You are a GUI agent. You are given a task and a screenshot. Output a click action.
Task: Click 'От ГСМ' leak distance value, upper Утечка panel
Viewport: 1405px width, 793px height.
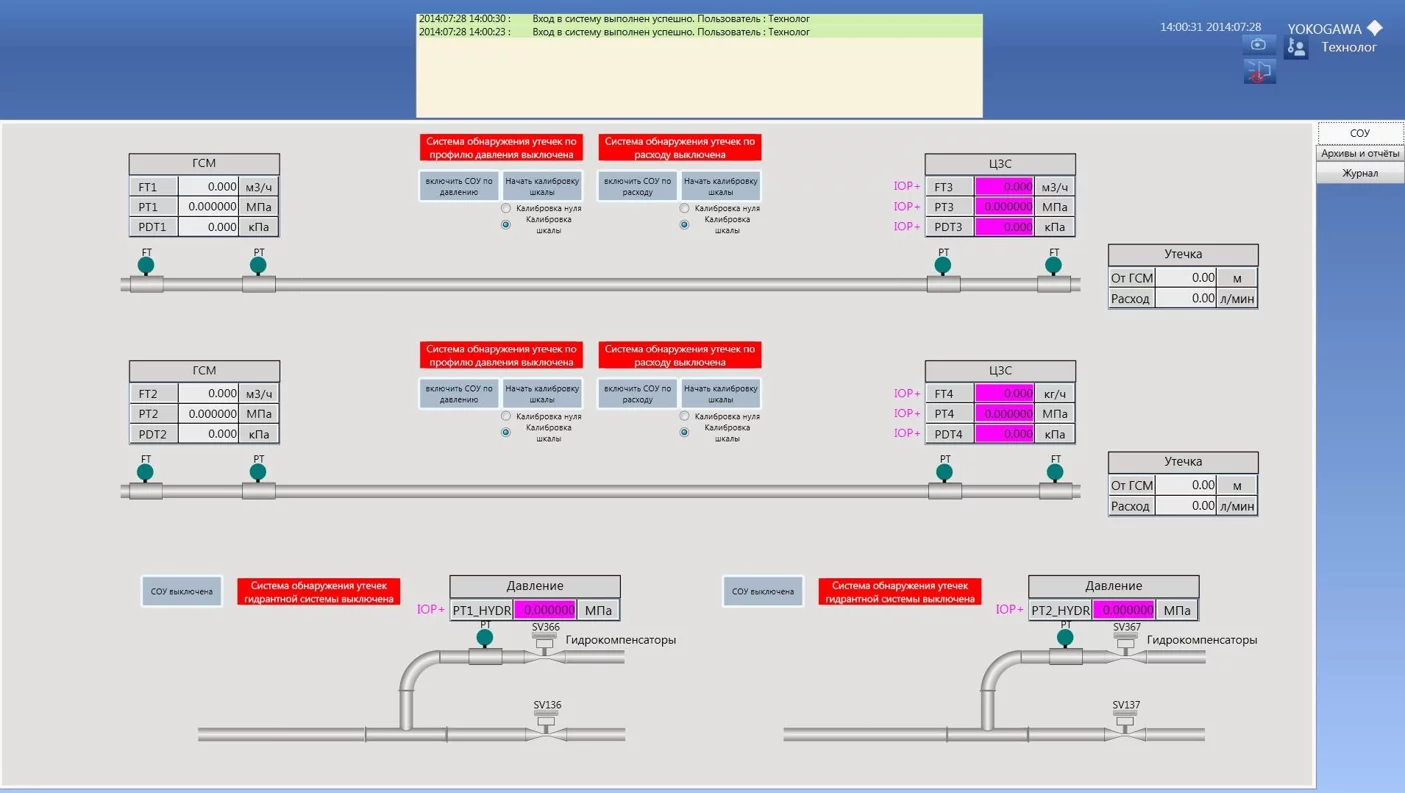coord(1186,278)
